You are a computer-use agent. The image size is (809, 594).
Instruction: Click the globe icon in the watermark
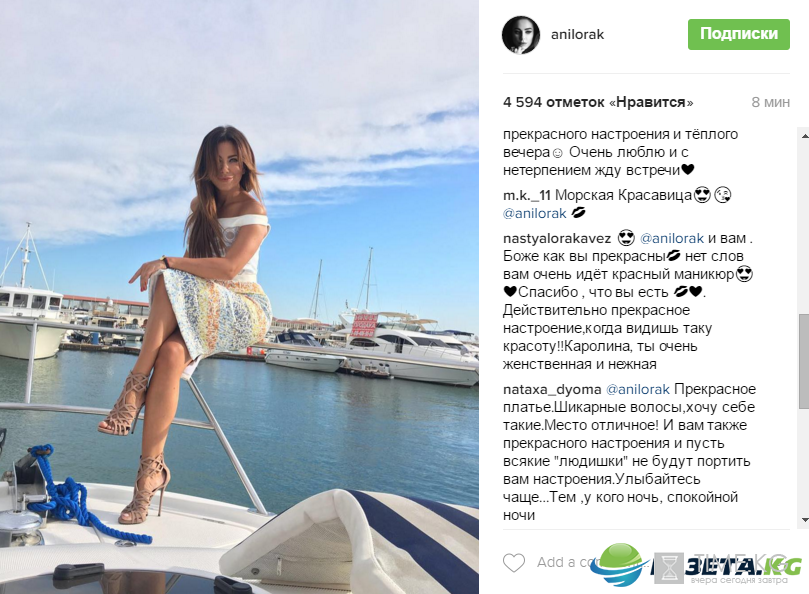pyautogui.click(x=620, y=565)
